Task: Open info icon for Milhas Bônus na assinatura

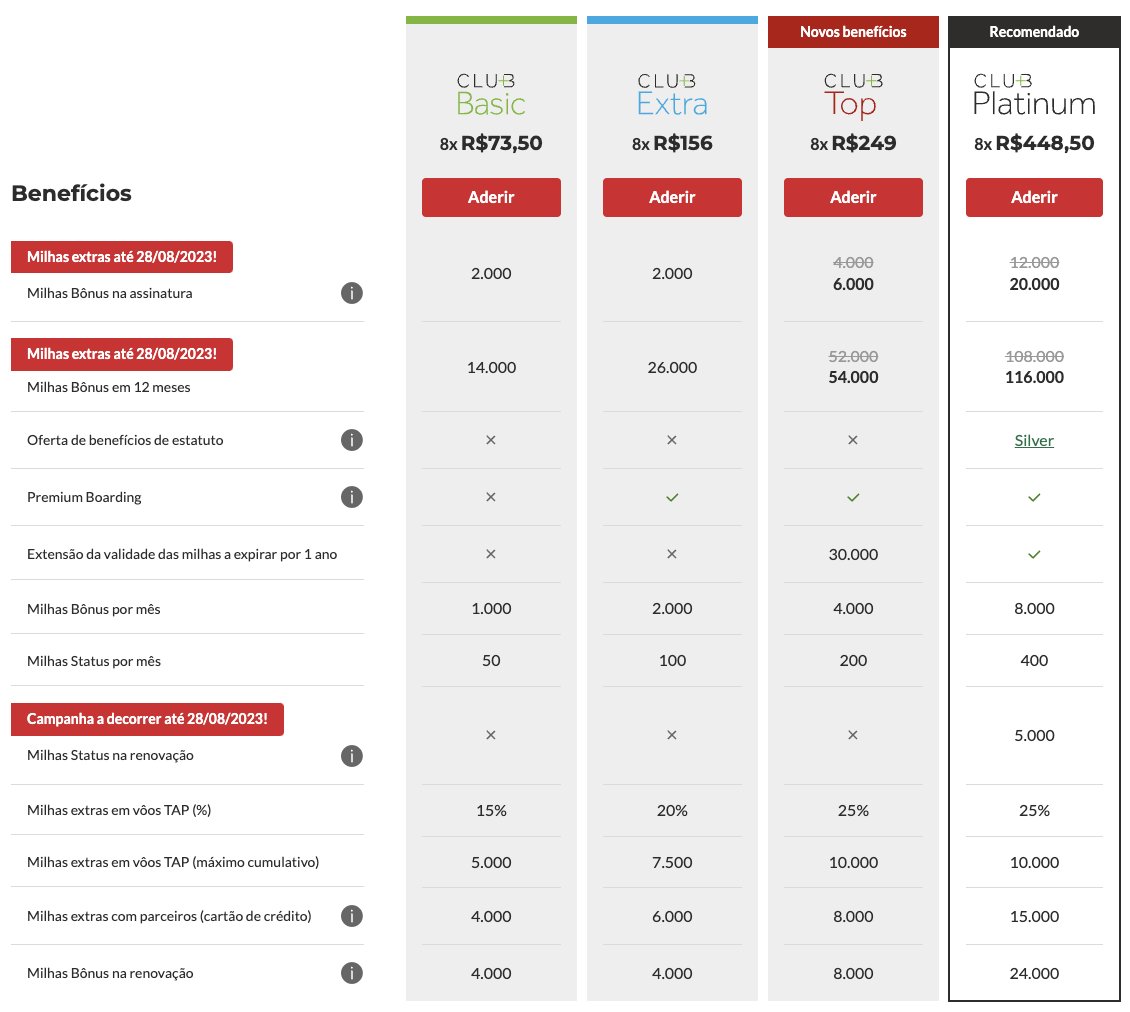Action: pos(352,293)
